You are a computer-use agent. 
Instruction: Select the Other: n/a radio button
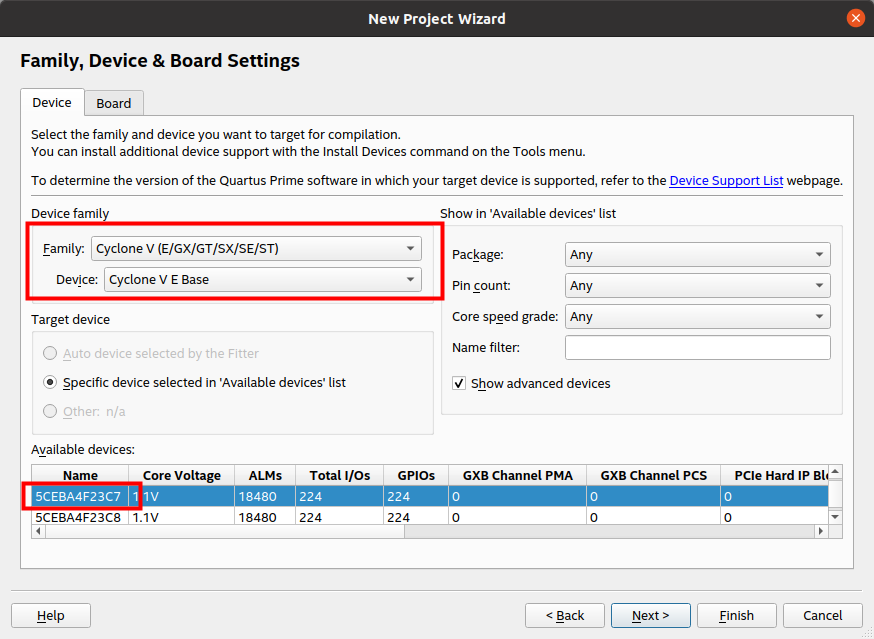(x=50, y=412)
